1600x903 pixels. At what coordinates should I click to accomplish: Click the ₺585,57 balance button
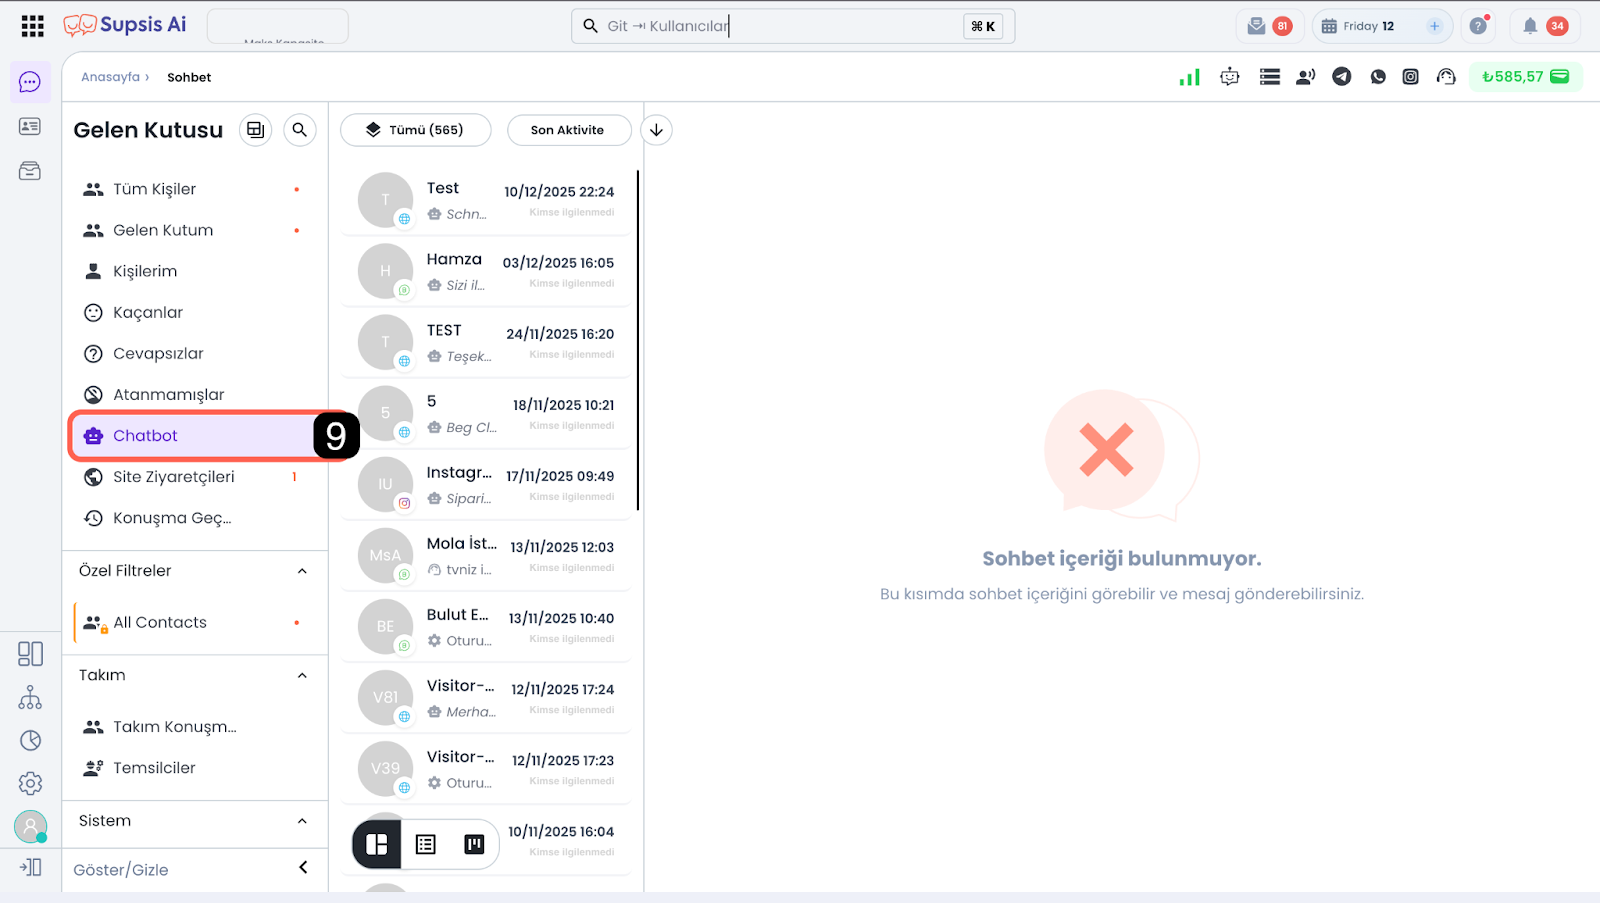[x=1525, y=77]
